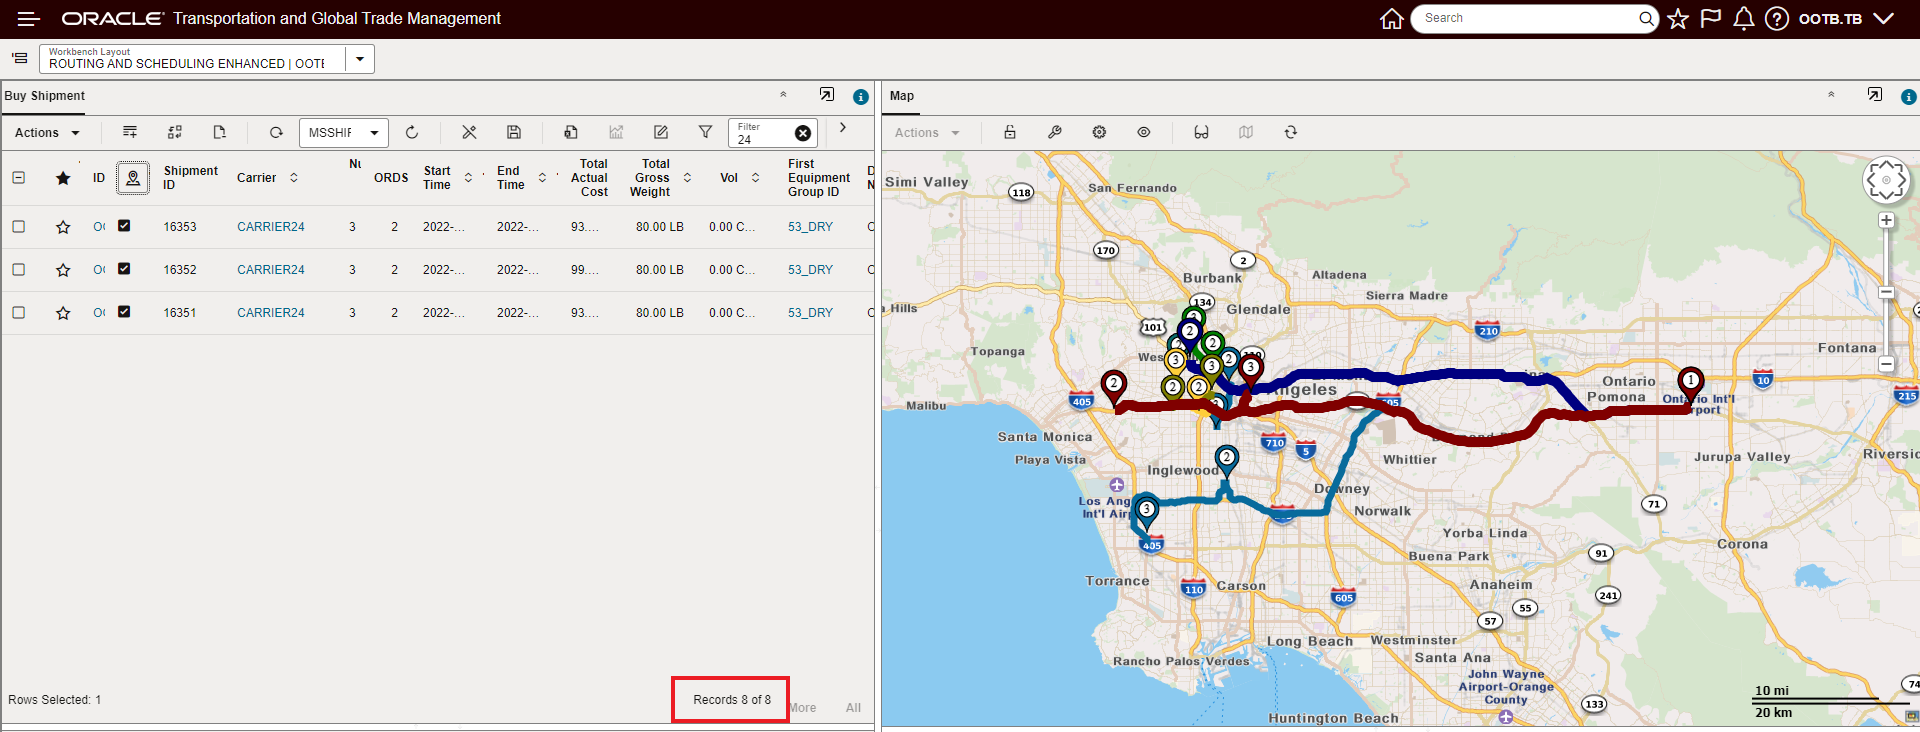Open the navigation hamburger menu
This screenshot has width=1920, height=732.
point(28,19)
